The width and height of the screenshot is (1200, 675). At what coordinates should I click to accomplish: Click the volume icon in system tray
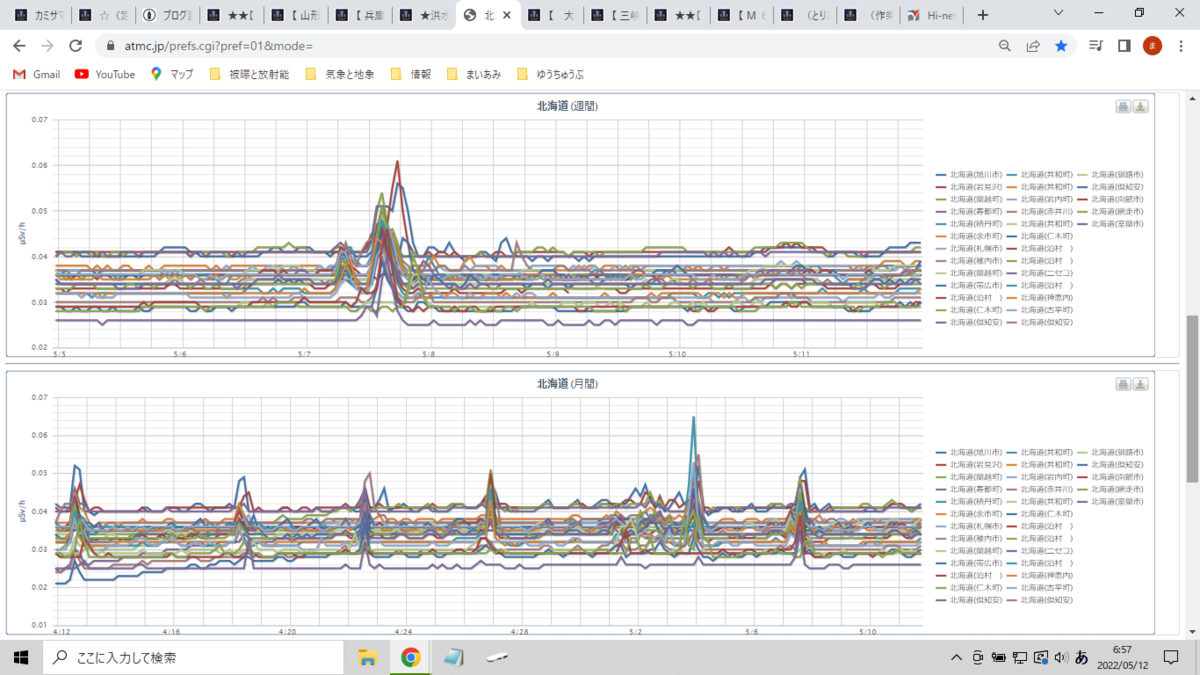[1060, 657]
